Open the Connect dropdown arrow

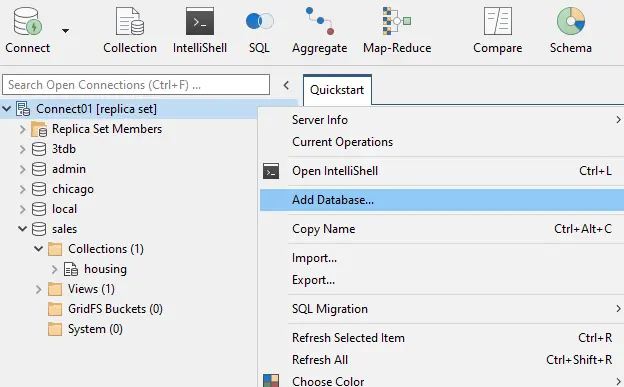pyautogui.click(x=65, y=31)
